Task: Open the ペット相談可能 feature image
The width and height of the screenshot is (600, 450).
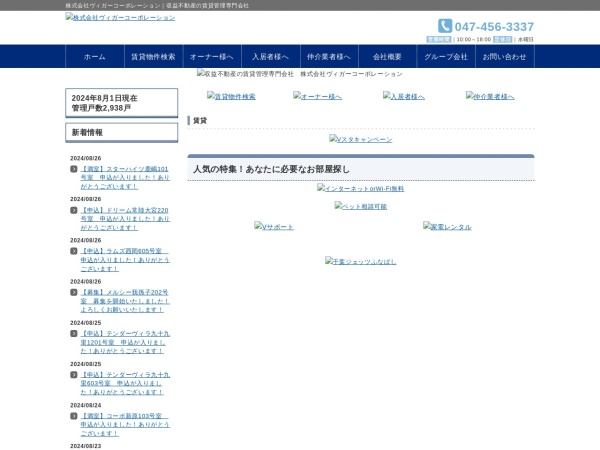Action: click(x=360, y=206)
